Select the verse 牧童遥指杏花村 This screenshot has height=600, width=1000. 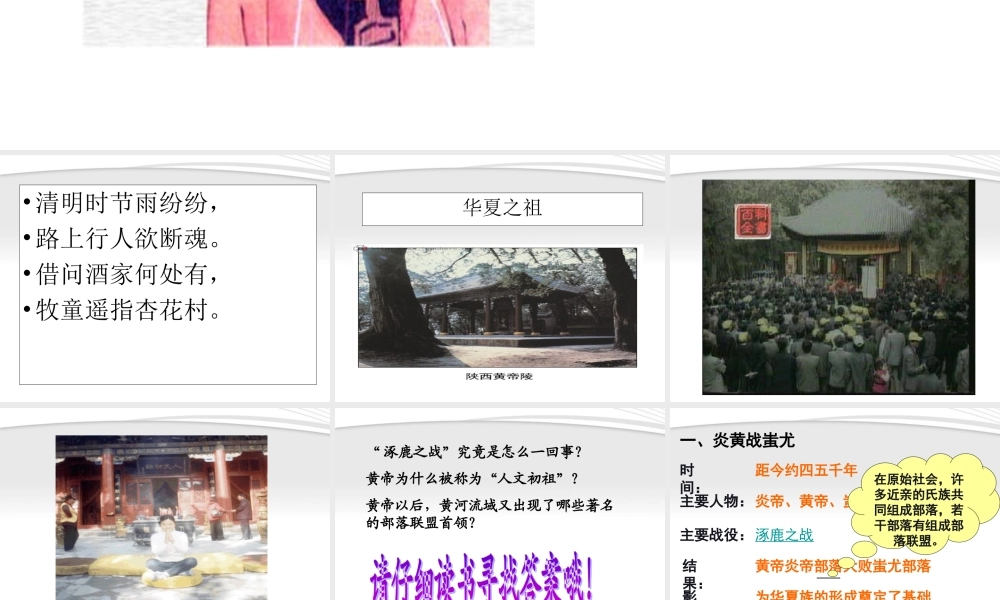tap(128, 311)
